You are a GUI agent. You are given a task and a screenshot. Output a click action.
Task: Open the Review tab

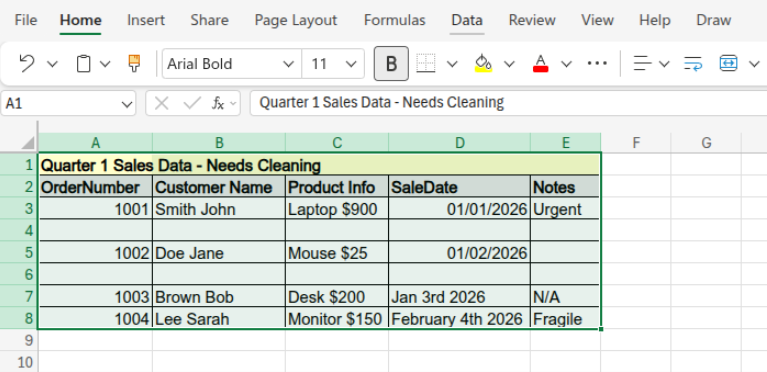532,20
